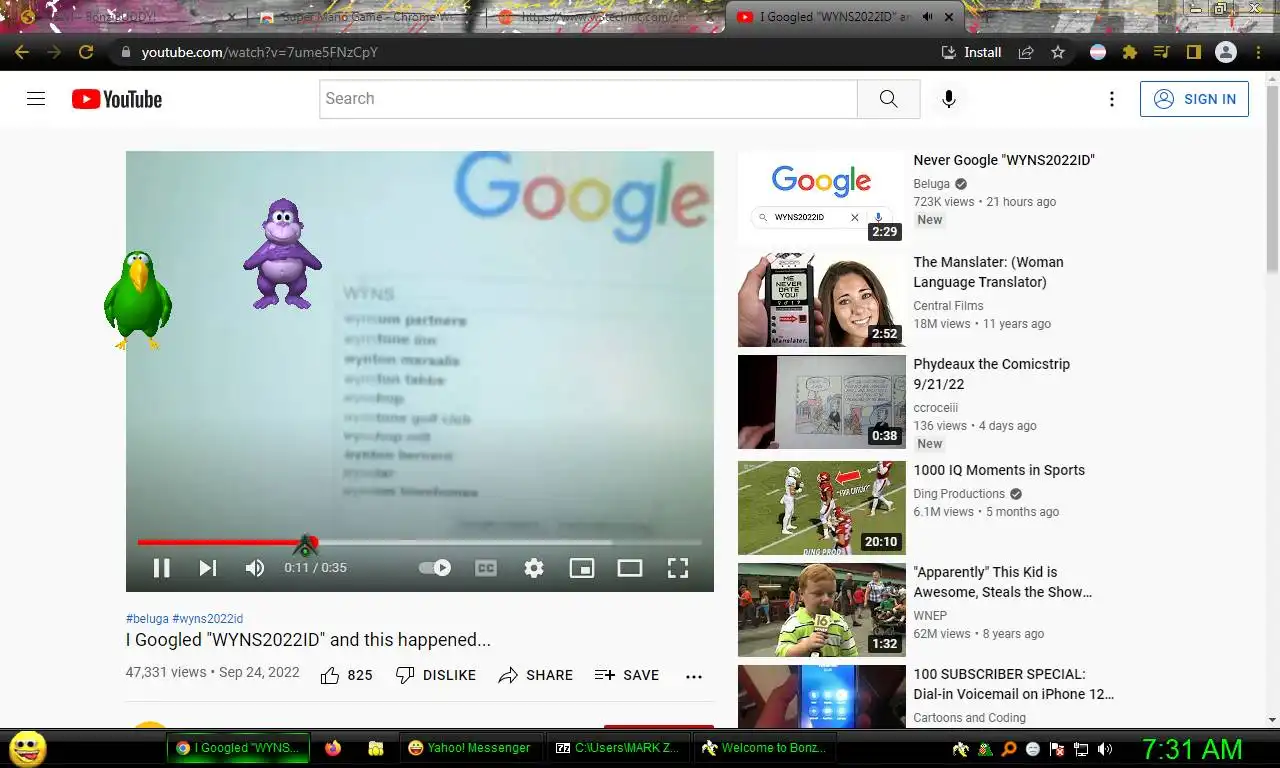Viewport: 1280px width, 768px height.
Task: Mute the tab via speaker icon
Action: click(927, 17)
